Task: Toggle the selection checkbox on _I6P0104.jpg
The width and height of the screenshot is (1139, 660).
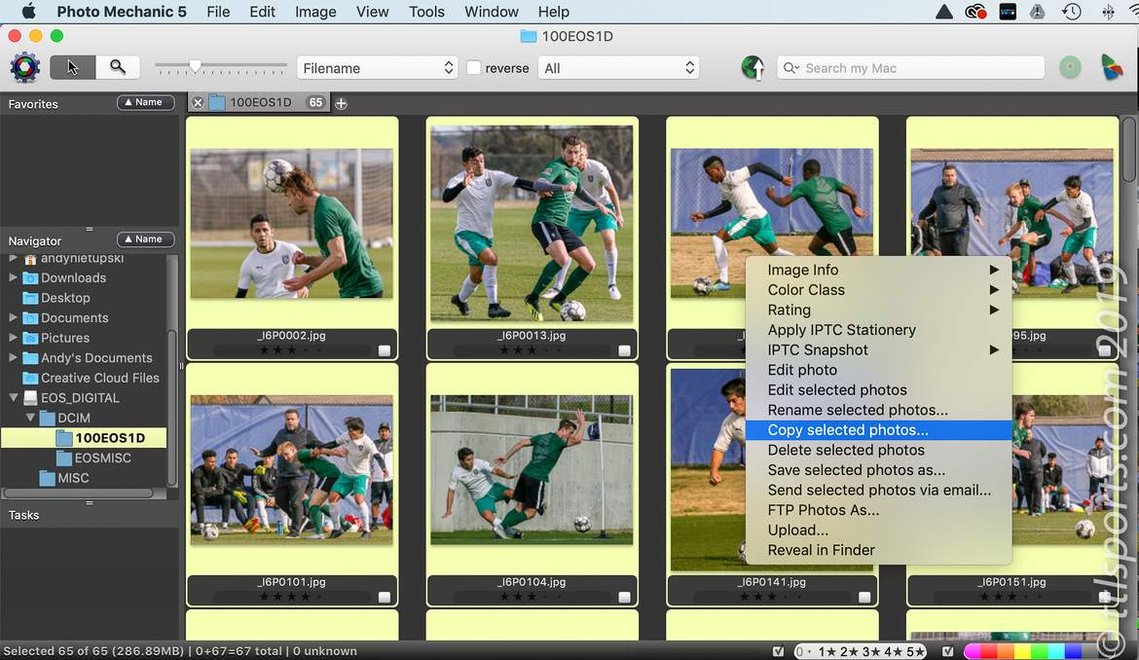Action: click(x=624, y=597)
